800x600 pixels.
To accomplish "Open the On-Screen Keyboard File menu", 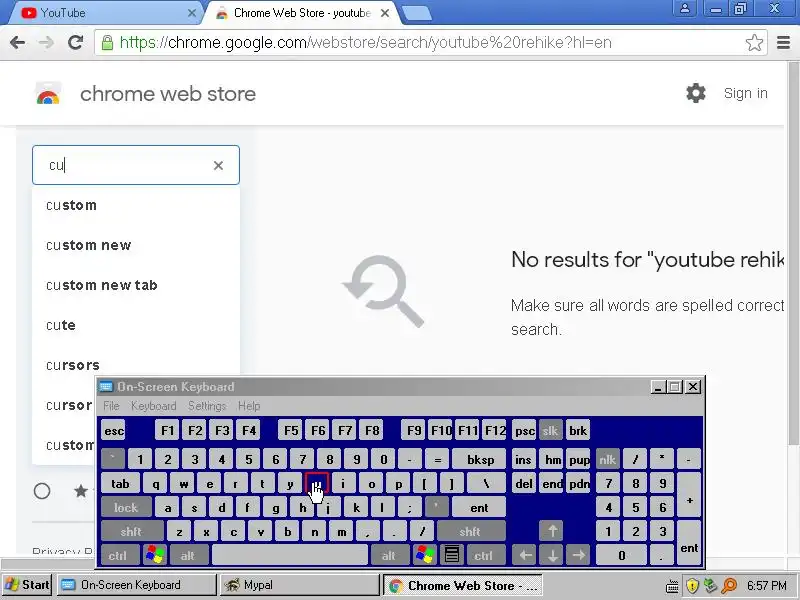I will pos(111,406).
